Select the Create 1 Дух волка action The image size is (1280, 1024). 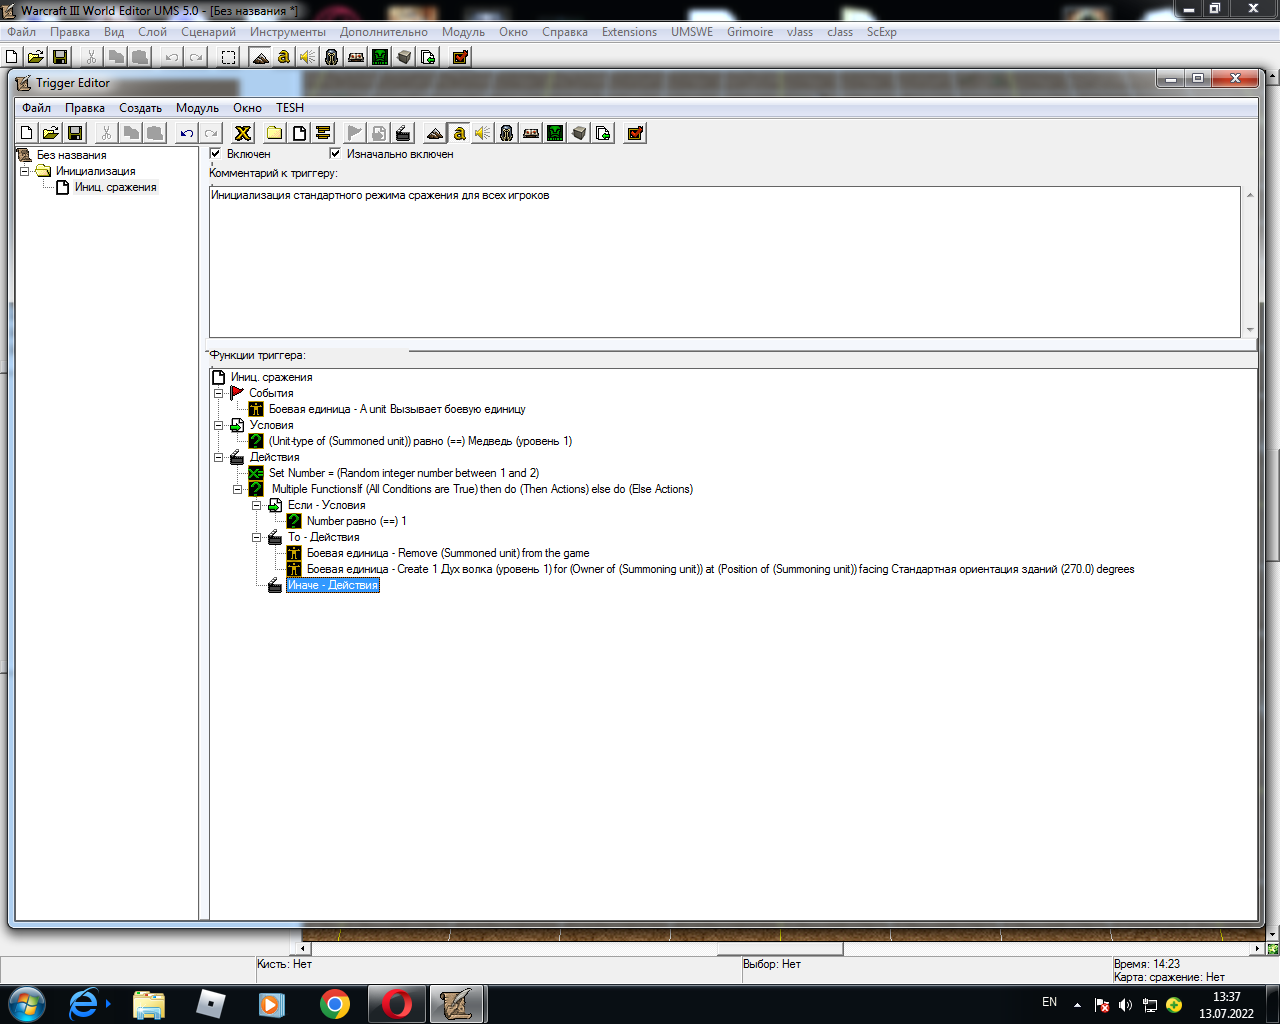pos(720,569)
